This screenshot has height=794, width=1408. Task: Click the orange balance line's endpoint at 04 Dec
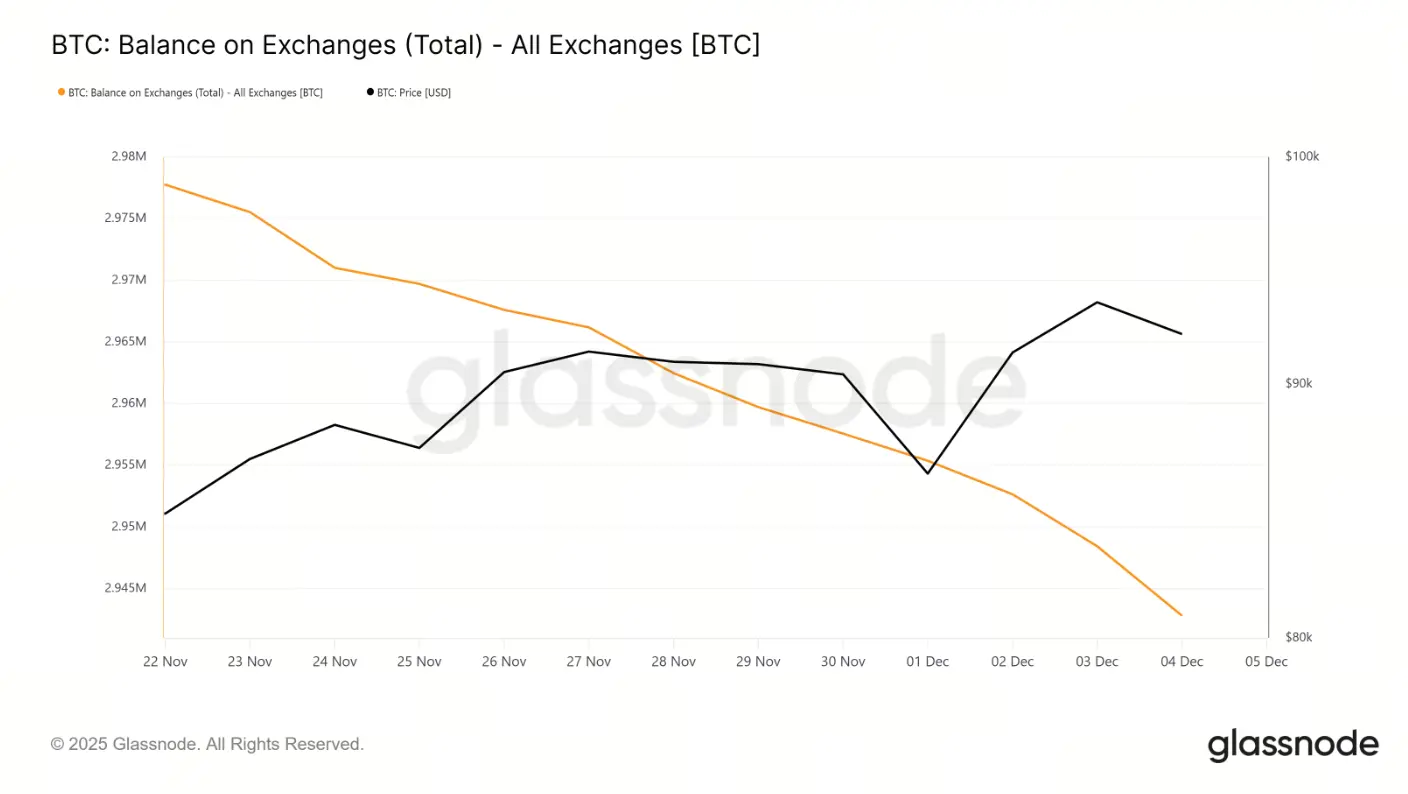[1181, 615]
